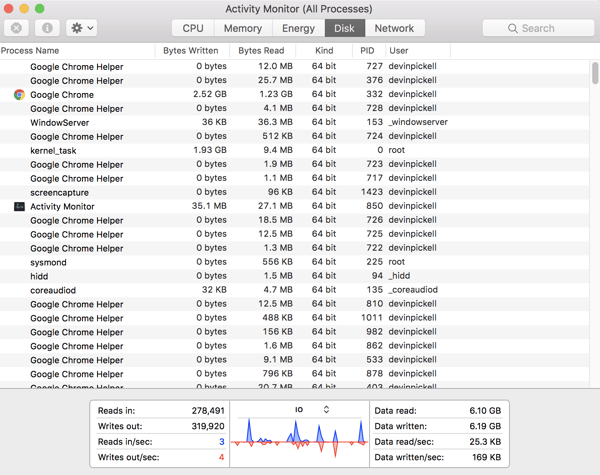The width and height of the screenshot is (600, 475).
Task: Click the green zoom window button
Action: (x=39, y=8)
